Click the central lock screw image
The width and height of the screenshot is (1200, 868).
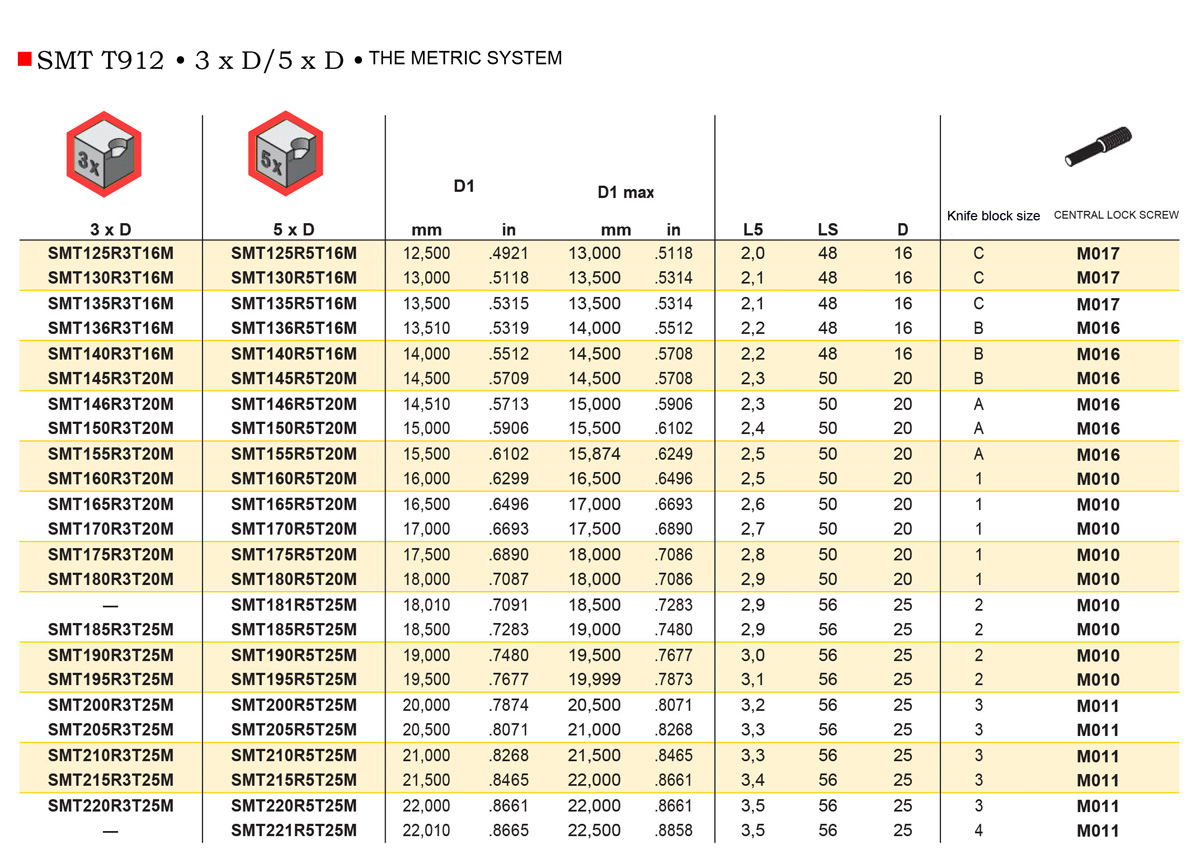tap(1097, 146)
